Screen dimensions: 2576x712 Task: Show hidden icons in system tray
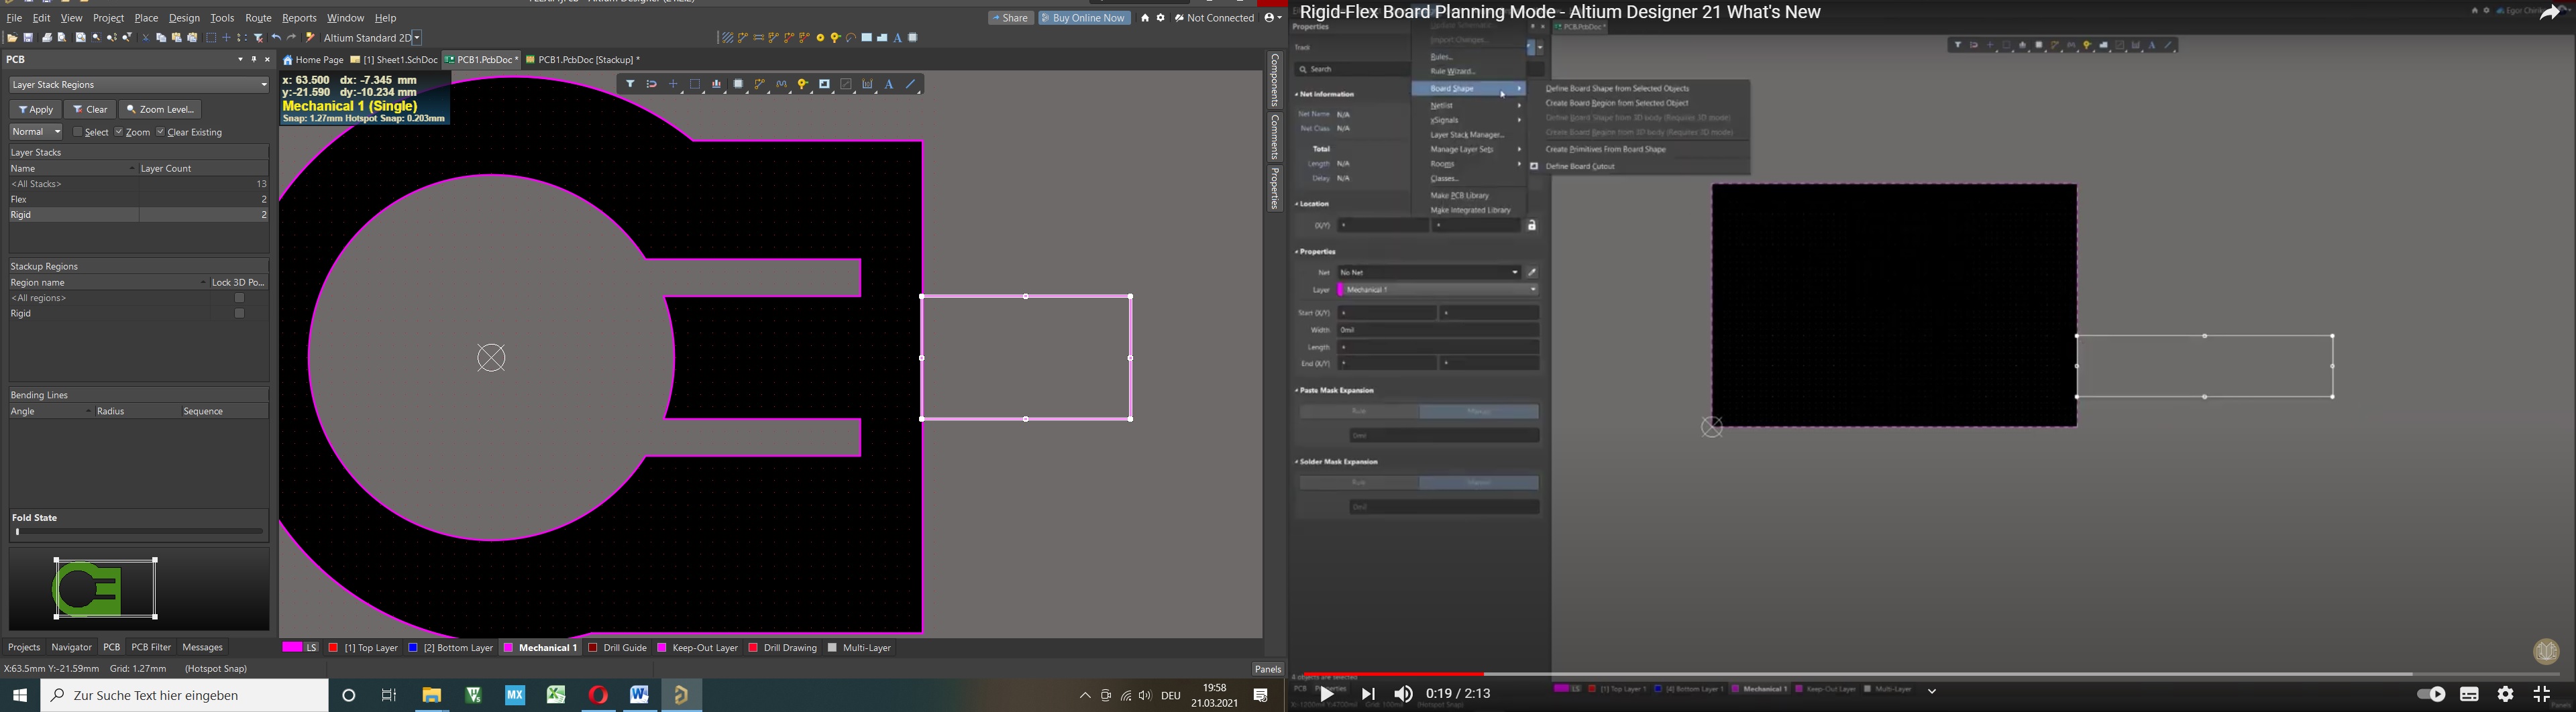1085,695
